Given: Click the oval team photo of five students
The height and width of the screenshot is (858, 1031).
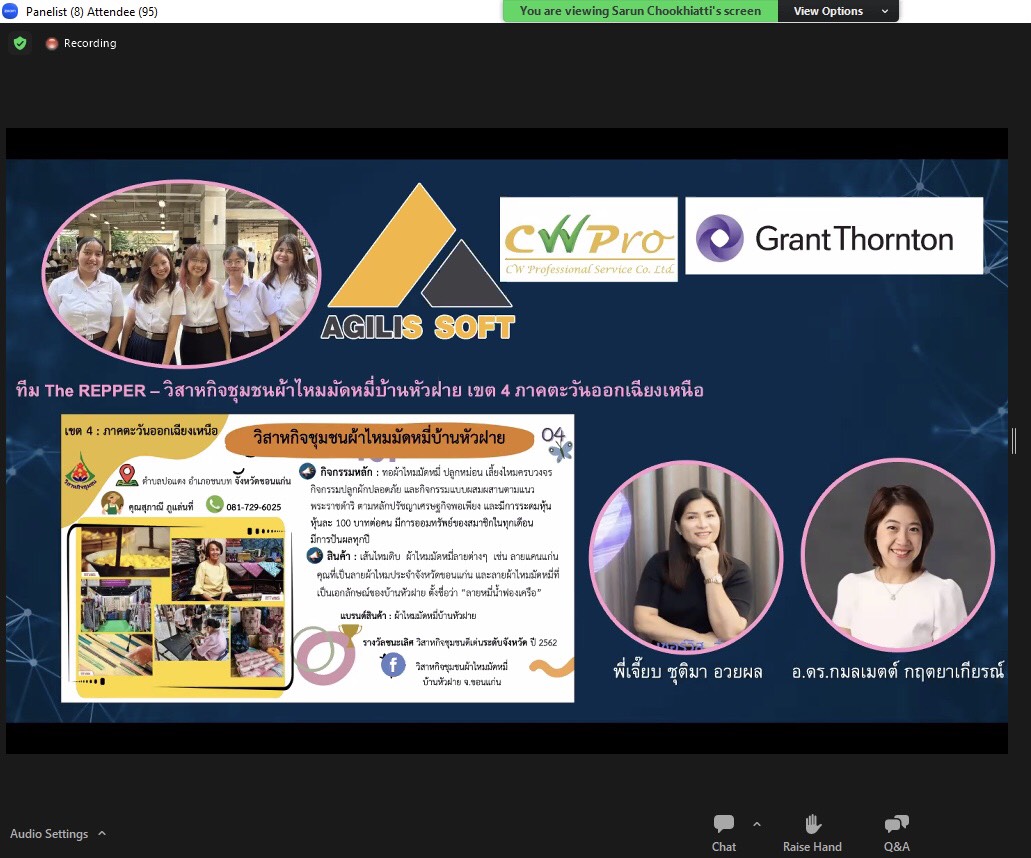Looking at the screenshot, I should click(181, 273).
